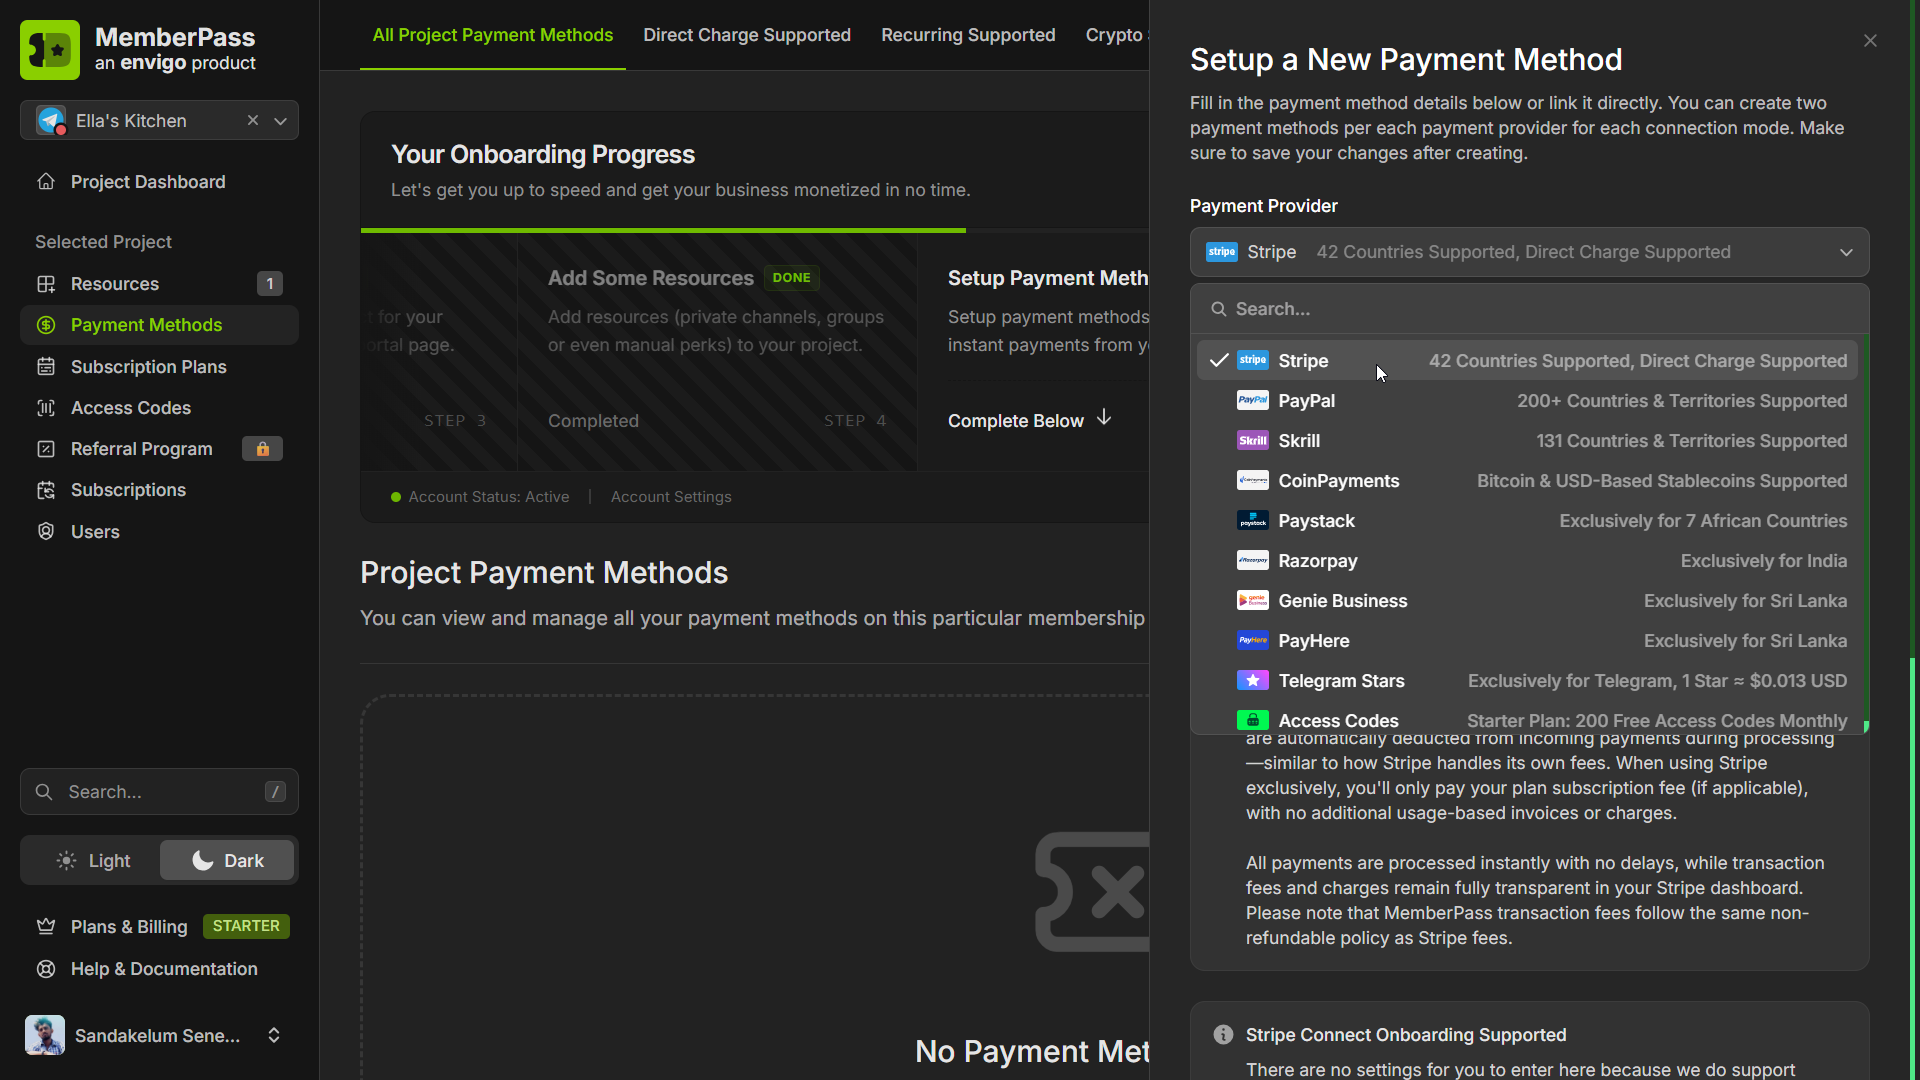The height and width of the screenshot is (1080, 1920).
Task: Choose the Skrill provider logo
Action: pos(1252,440)
